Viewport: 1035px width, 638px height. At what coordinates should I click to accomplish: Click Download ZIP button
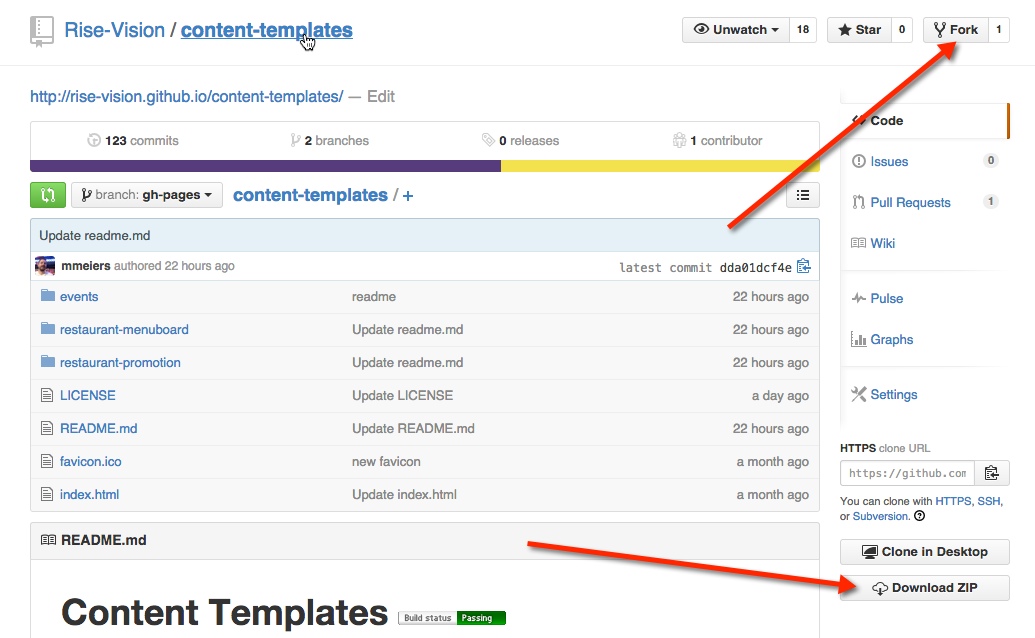pyautogui.click(x=925, y=588)
